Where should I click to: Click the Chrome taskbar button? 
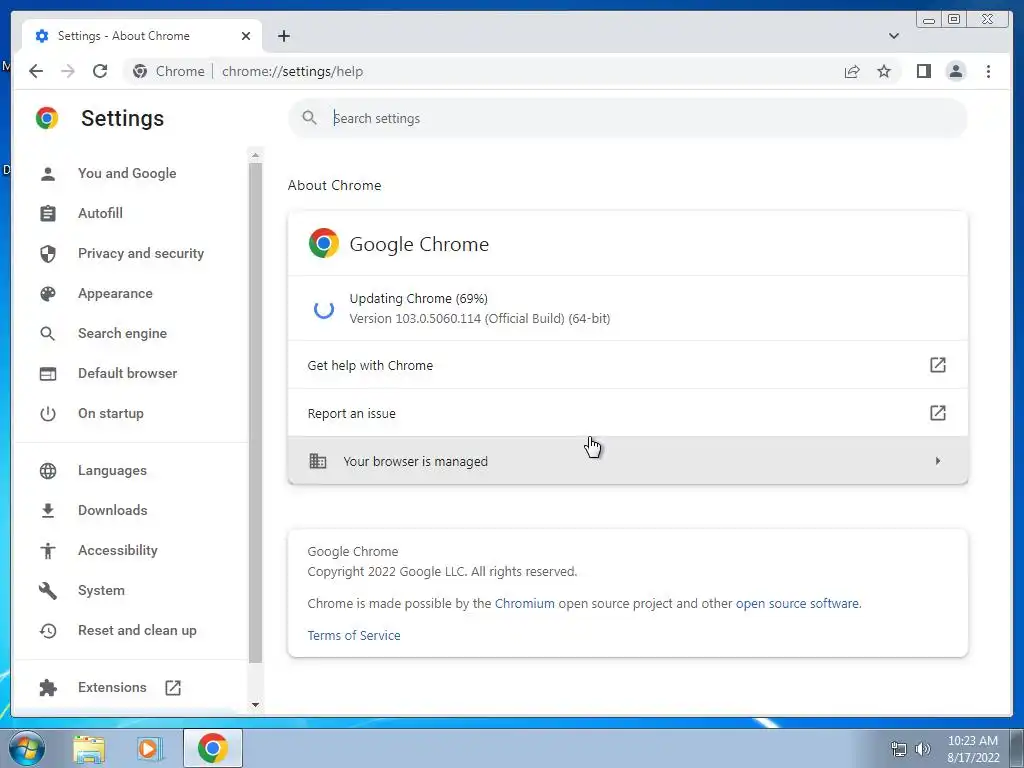tap(213, 748)
